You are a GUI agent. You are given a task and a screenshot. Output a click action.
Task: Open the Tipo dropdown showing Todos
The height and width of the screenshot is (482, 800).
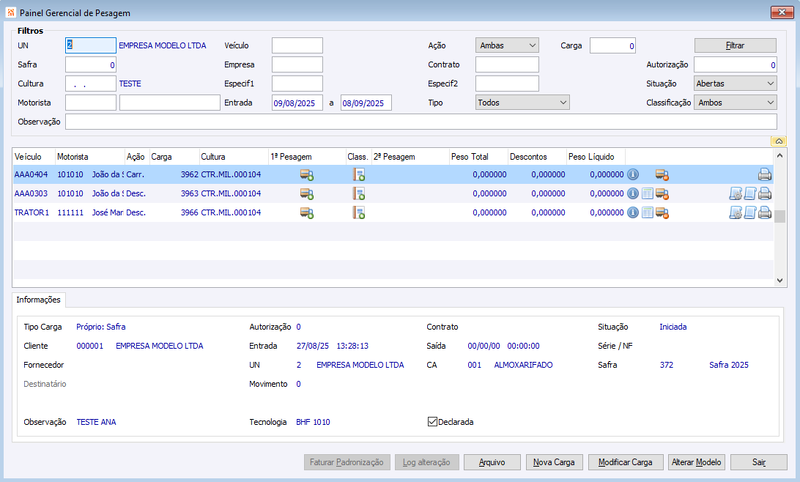pyautogui.click(x=522, y=103)
